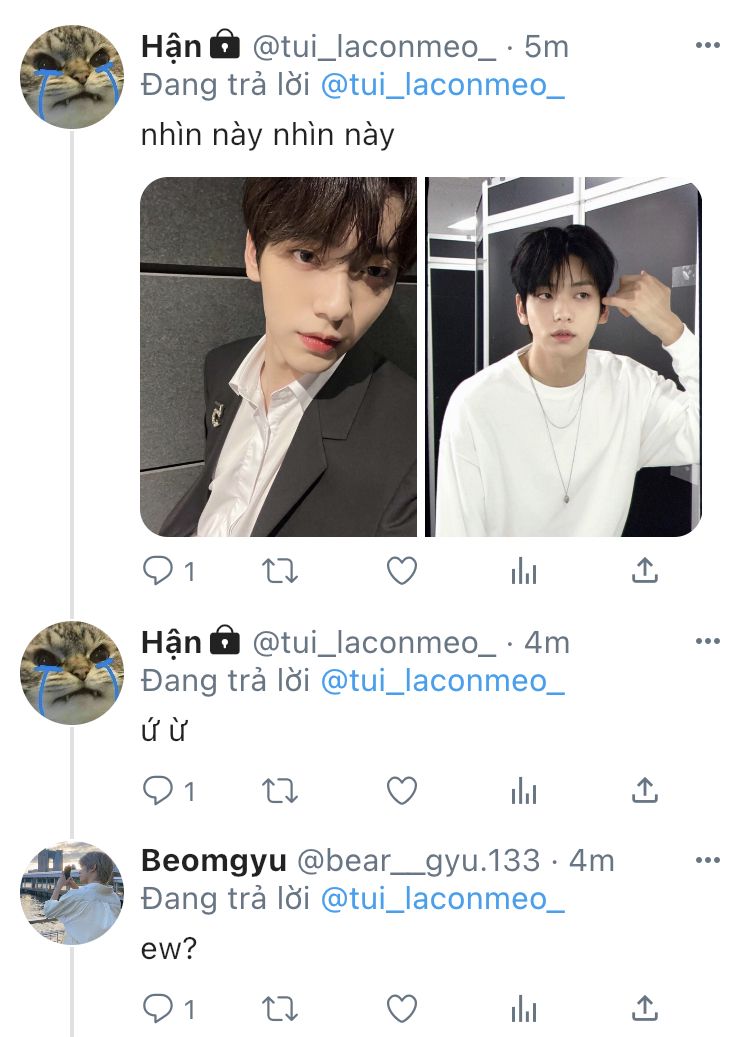Screen dimensions: 750x1037
Task: Share Beomgyu's "ew?" reply
Action: pyautogui.click(x=646, y=1008)
